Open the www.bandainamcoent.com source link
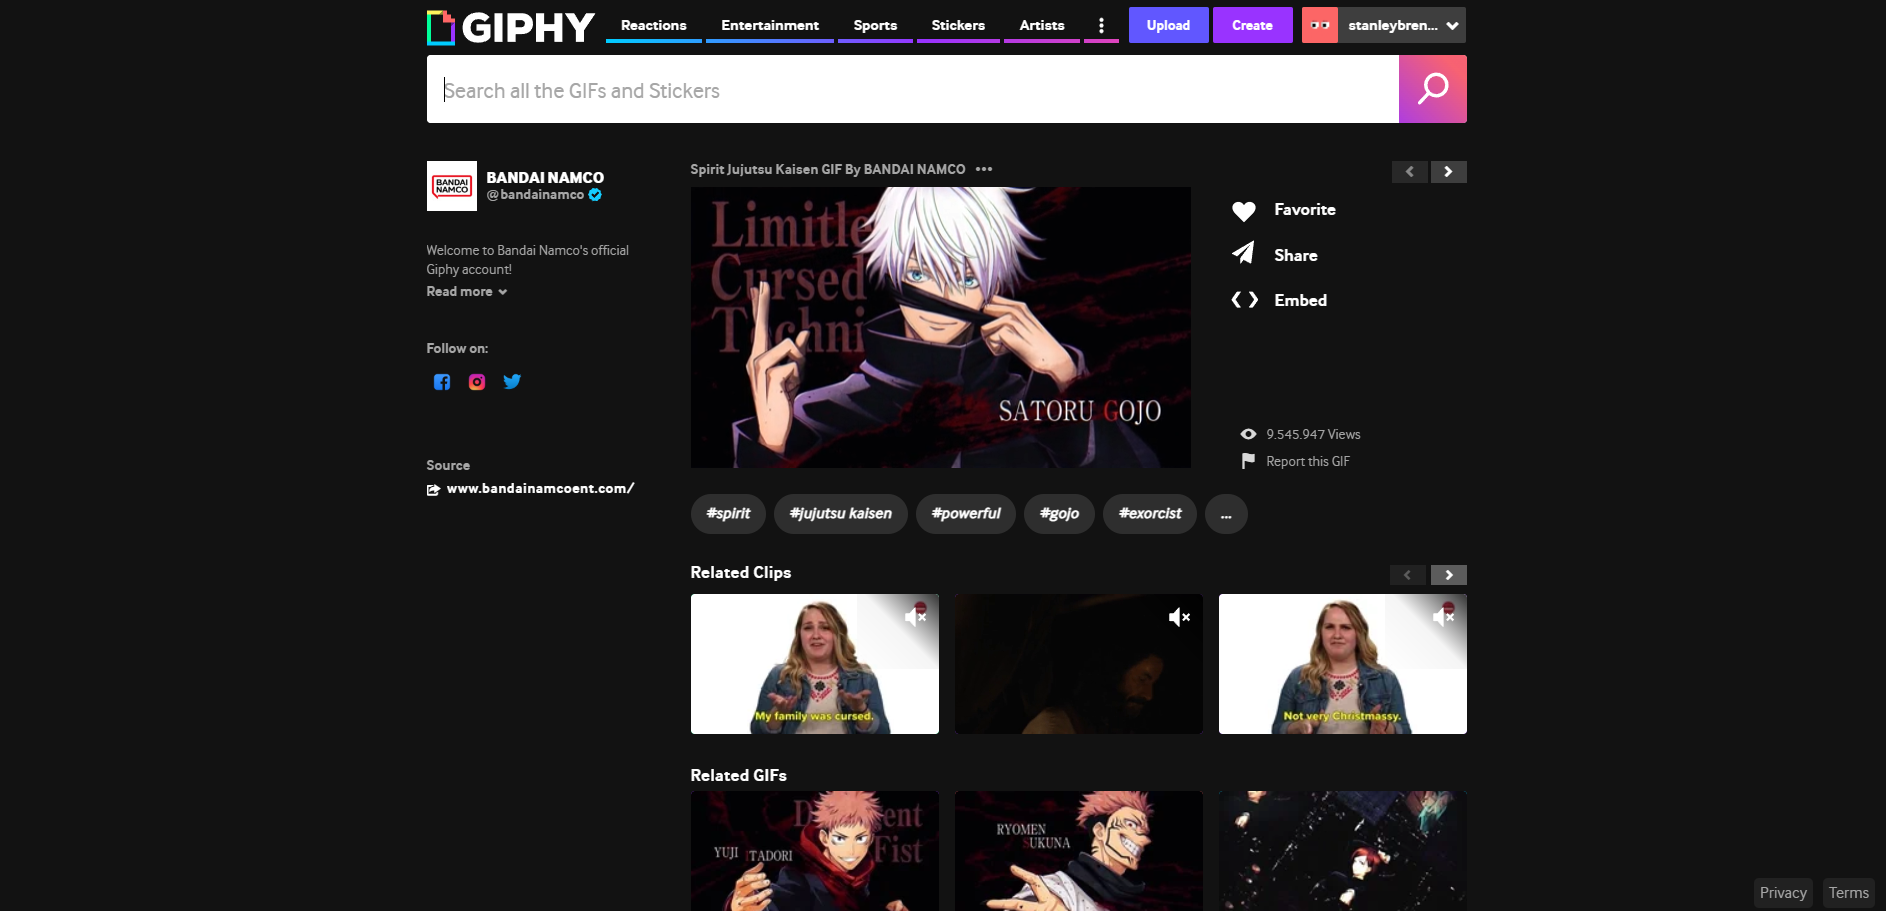This screenshot has height=911, width=1886. click(540, 489)
